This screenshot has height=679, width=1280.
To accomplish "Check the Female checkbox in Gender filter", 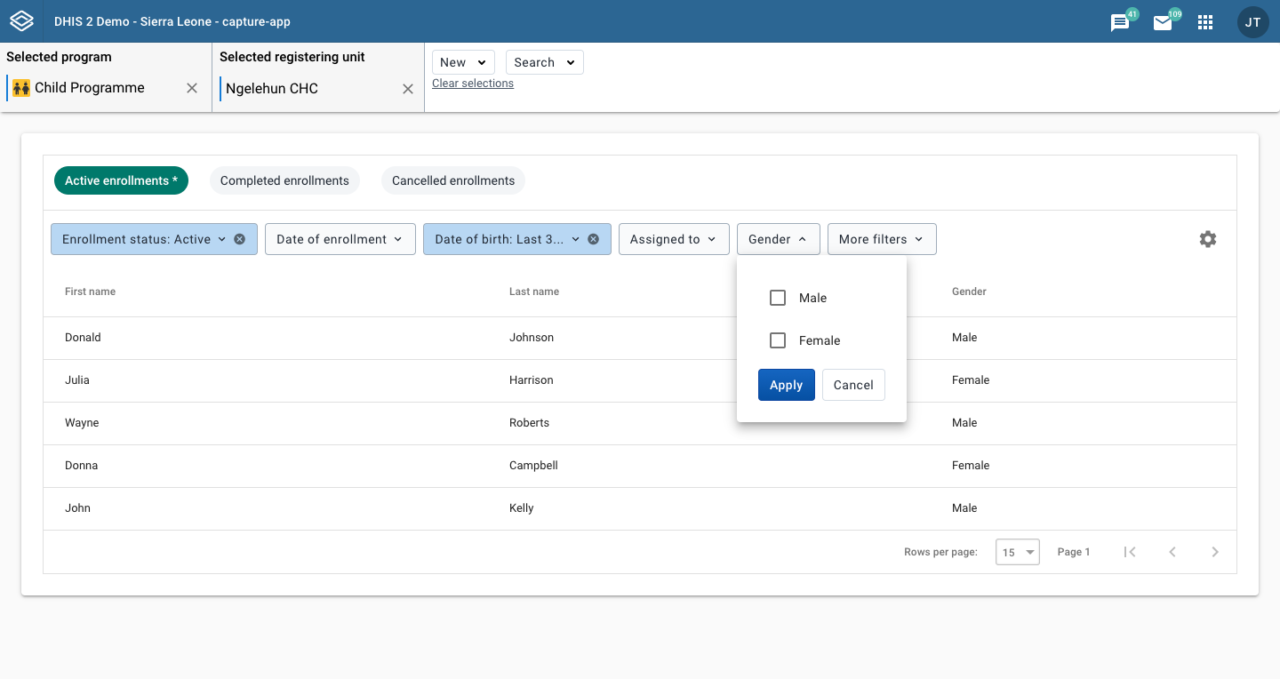I will tap(778, 340).
